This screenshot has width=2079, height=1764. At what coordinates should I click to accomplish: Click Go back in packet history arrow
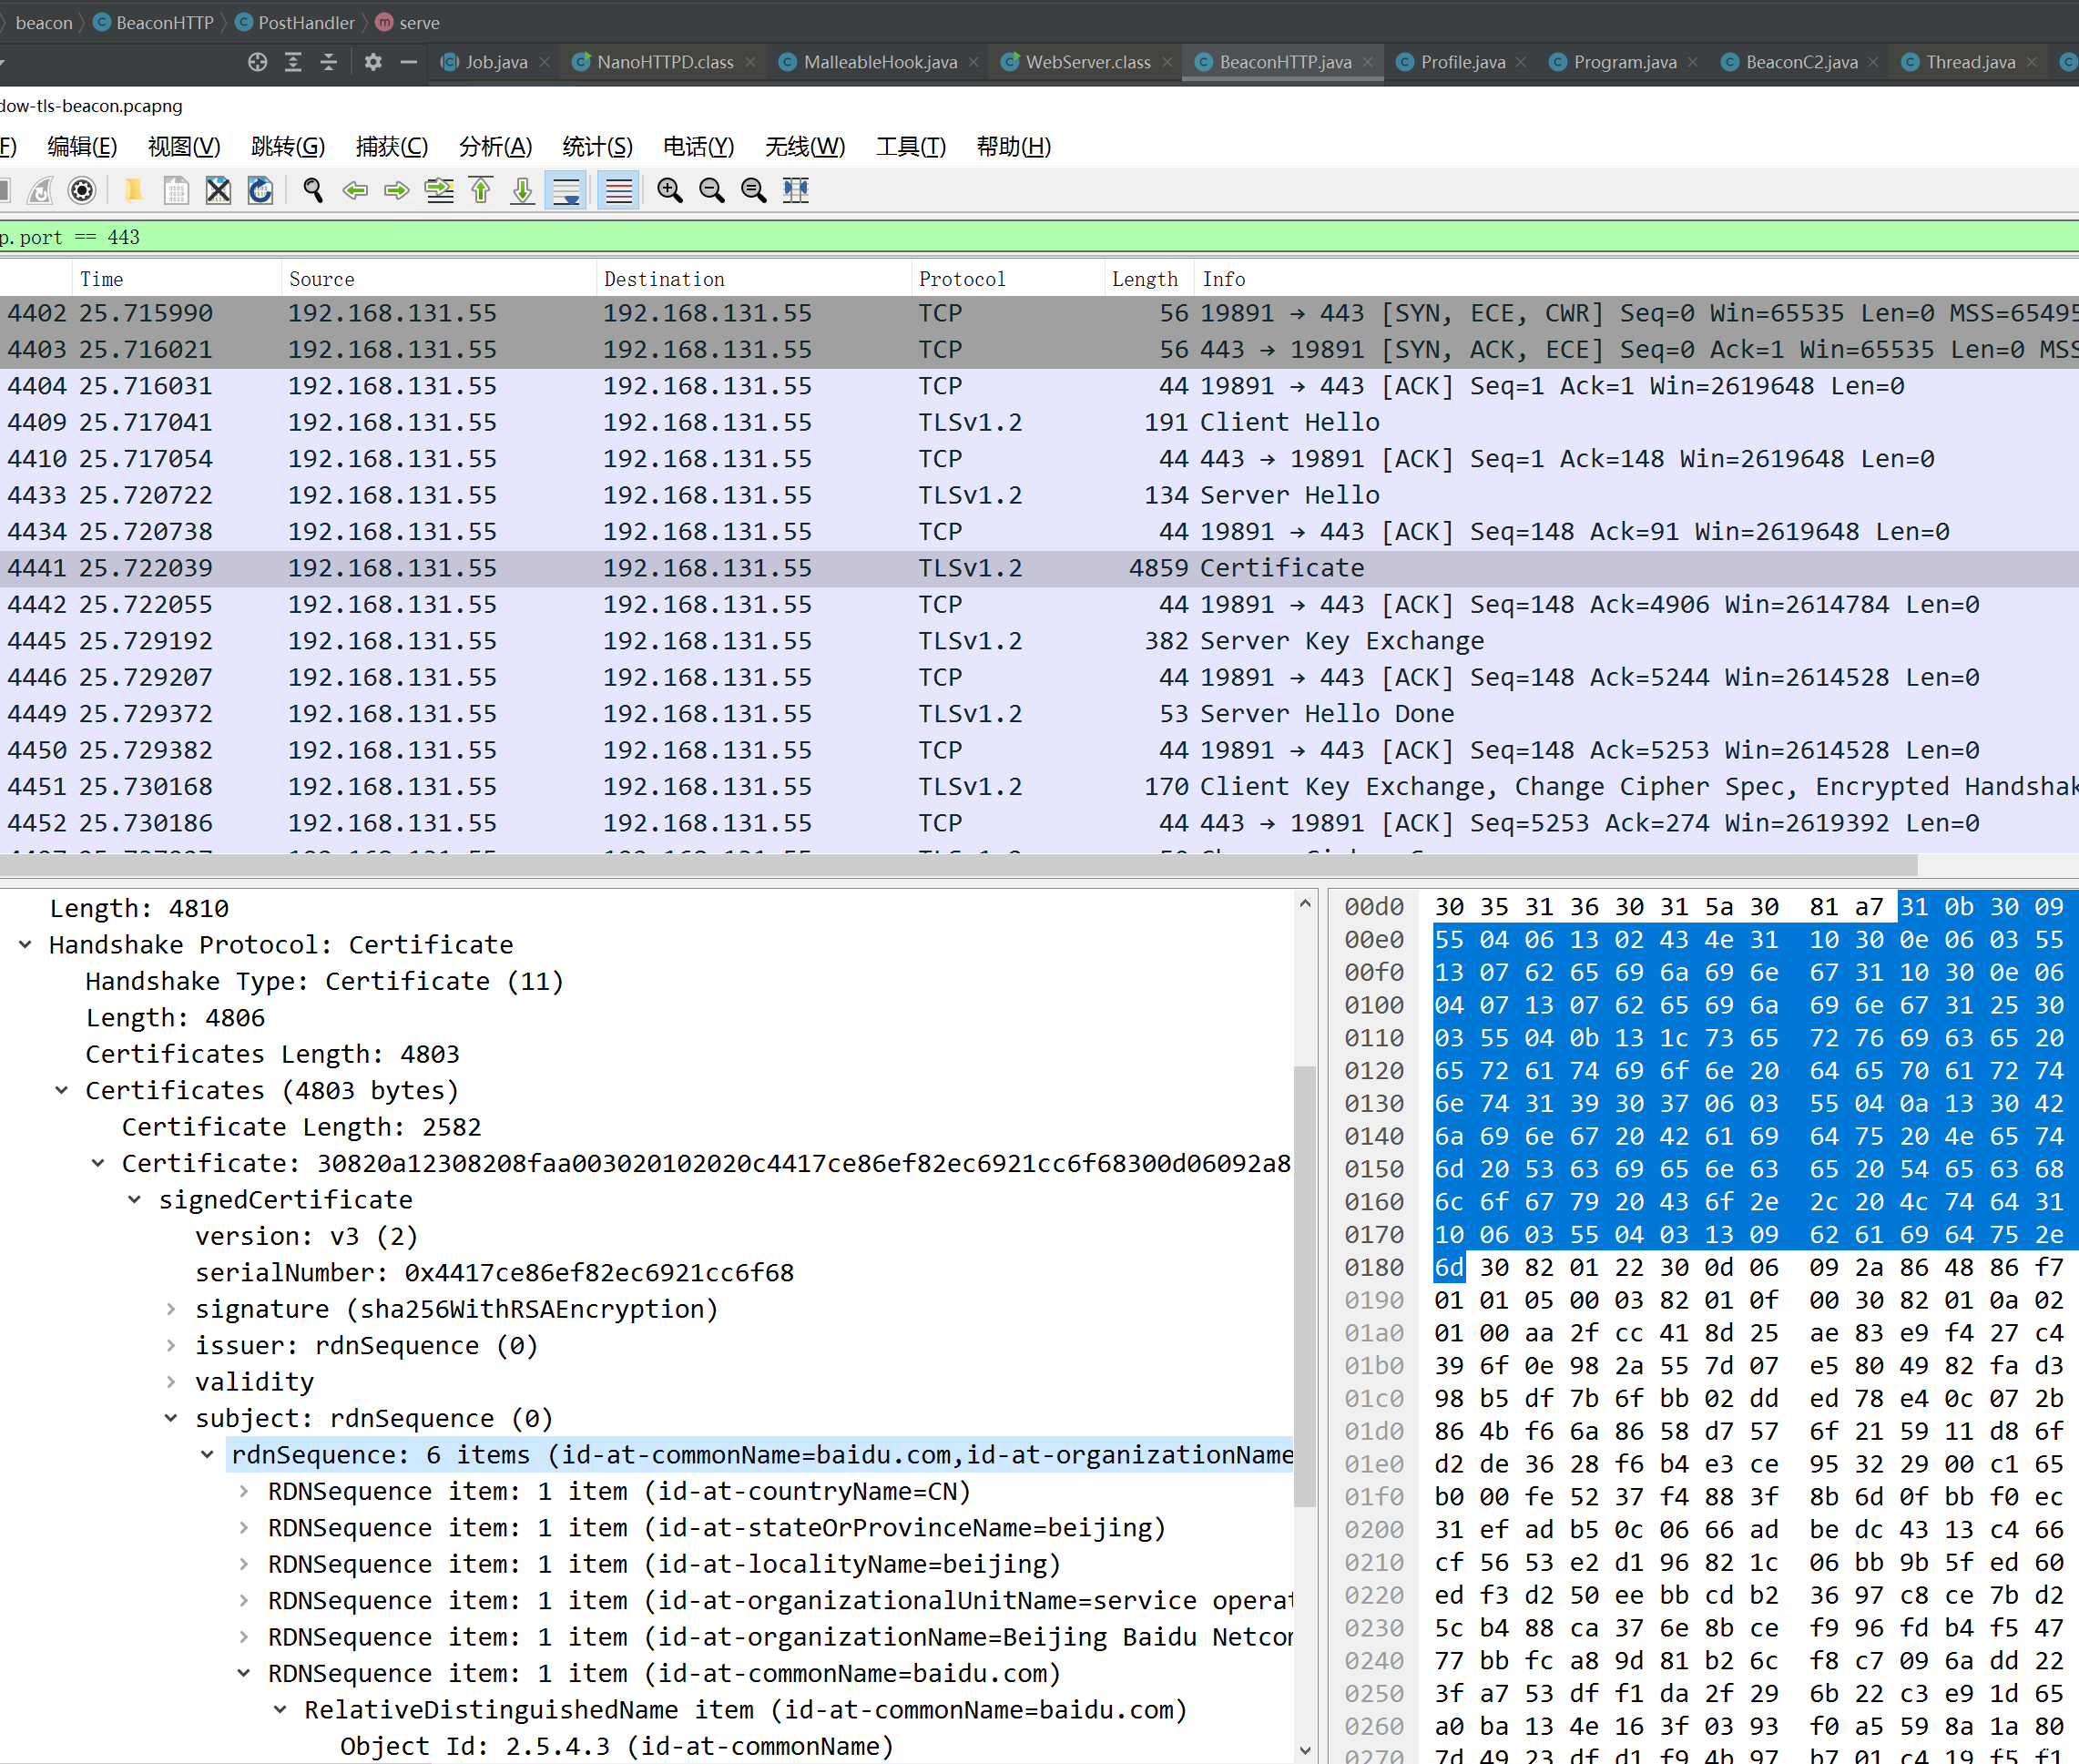click(x=355, y=190)
